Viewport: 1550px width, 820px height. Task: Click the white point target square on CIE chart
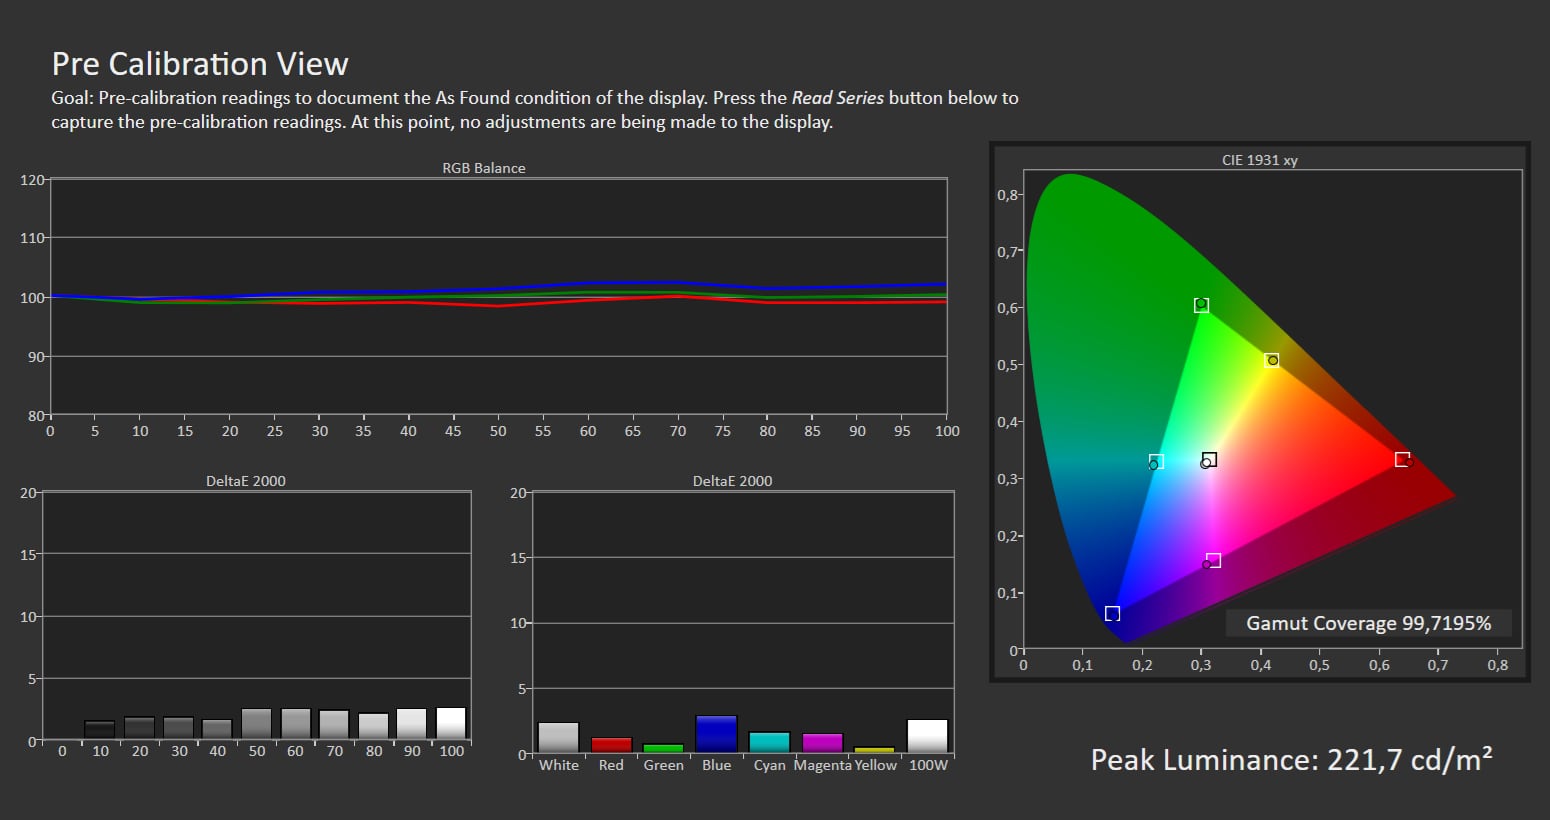coord(1209,460)
